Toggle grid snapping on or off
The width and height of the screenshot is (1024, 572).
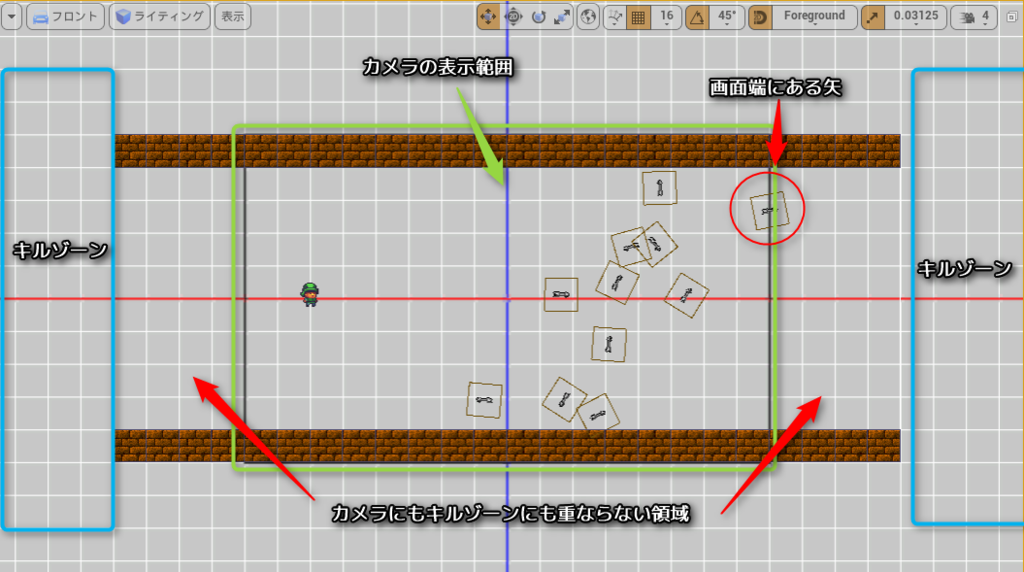(638, 16)
